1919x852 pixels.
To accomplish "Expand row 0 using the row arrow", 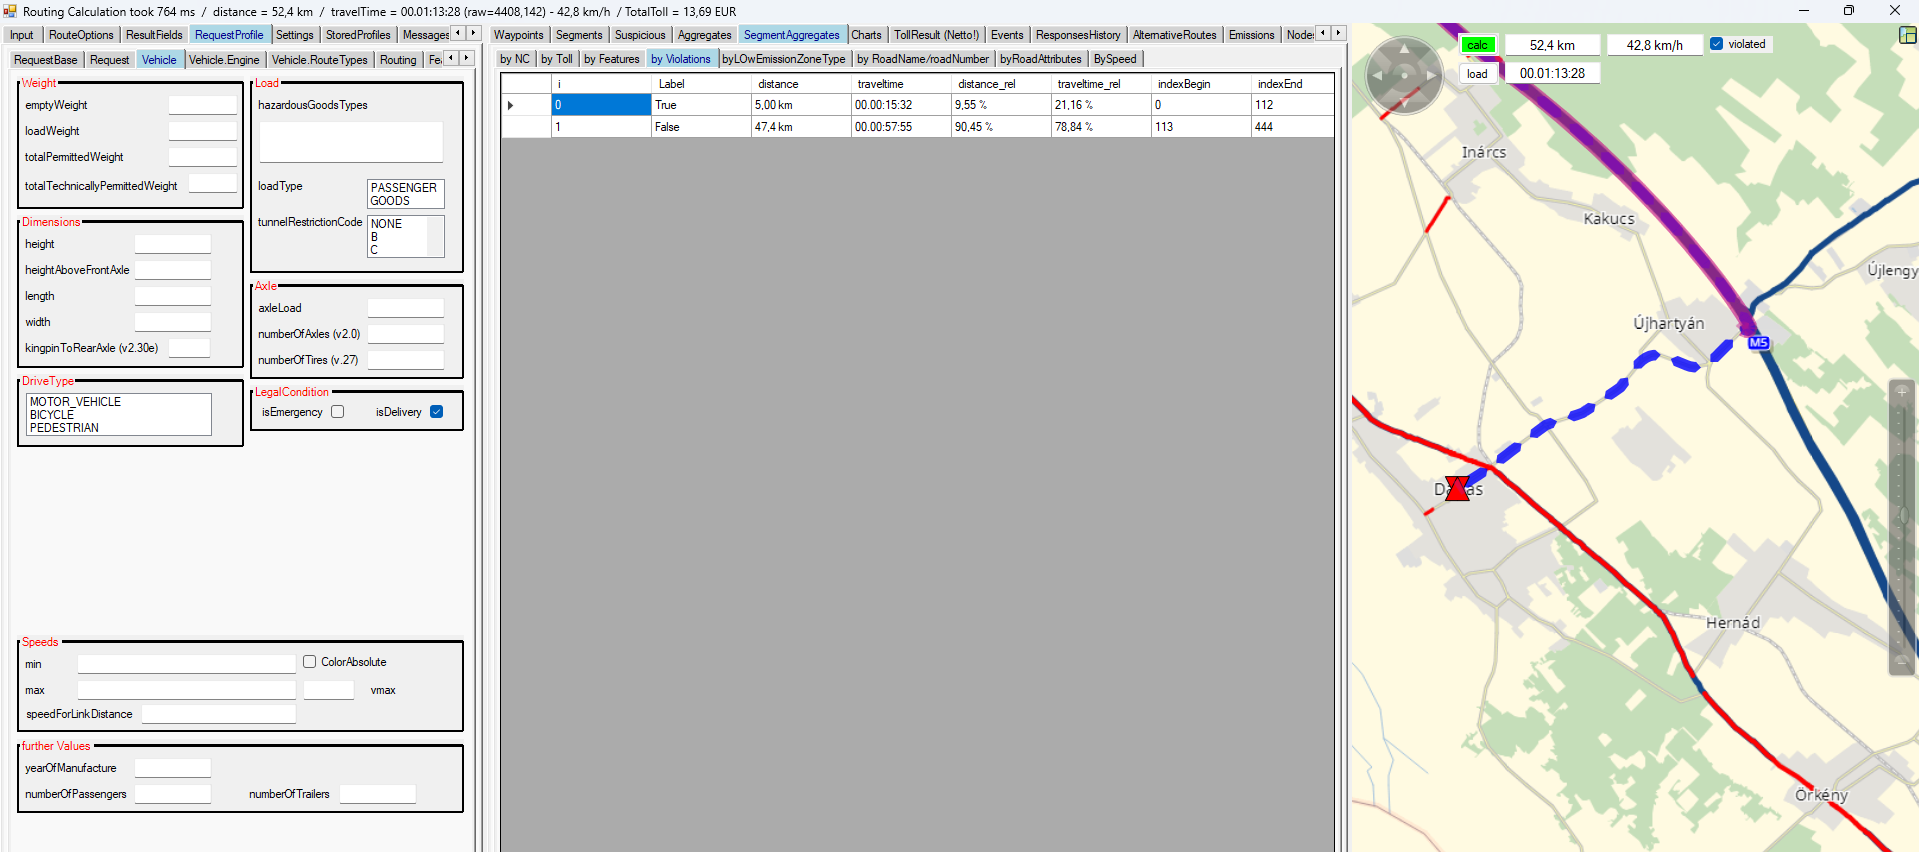I will coord(511,105).
